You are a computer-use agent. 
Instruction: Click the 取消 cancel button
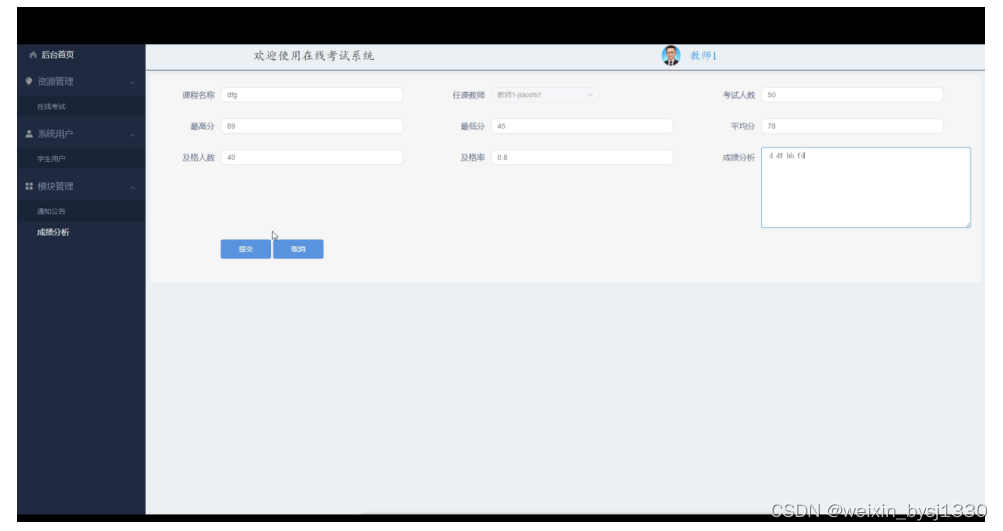pyautogui.click(x=298, y=249)
